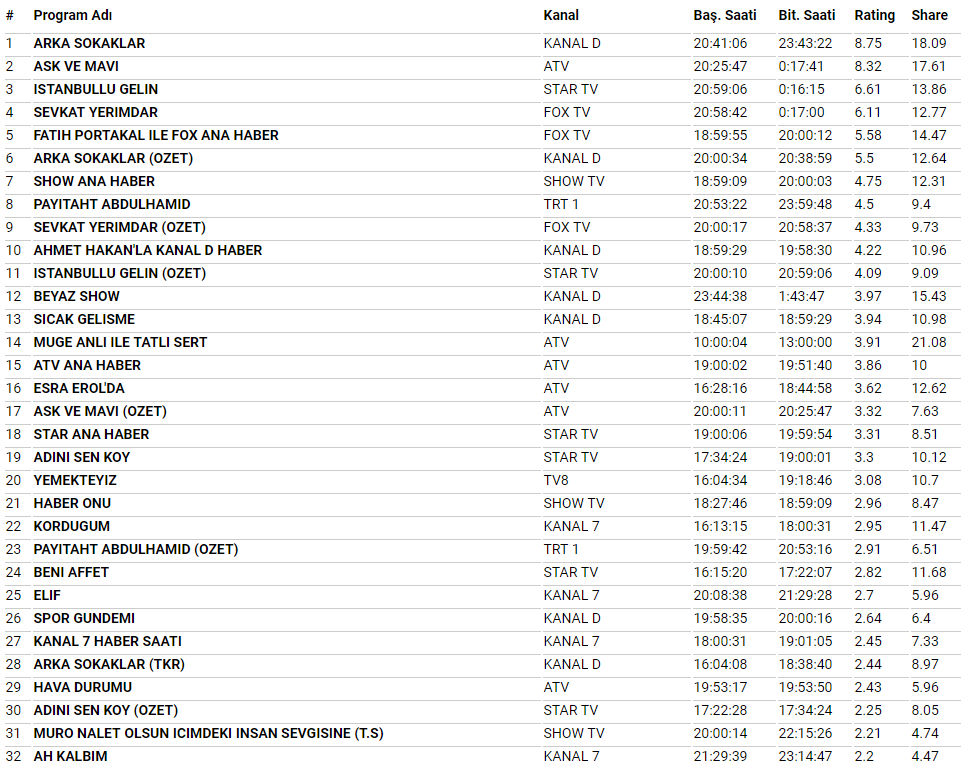Image resolution: width=969 pixels, height=768 pixels.
Task: Open the KORDUGUM program entry
Action: tap(72, 526)
